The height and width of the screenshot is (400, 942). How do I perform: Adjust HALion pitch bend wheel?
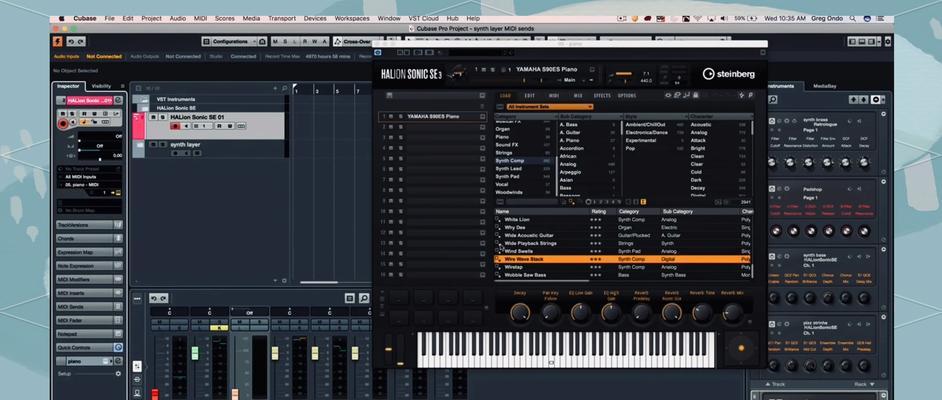388,349
